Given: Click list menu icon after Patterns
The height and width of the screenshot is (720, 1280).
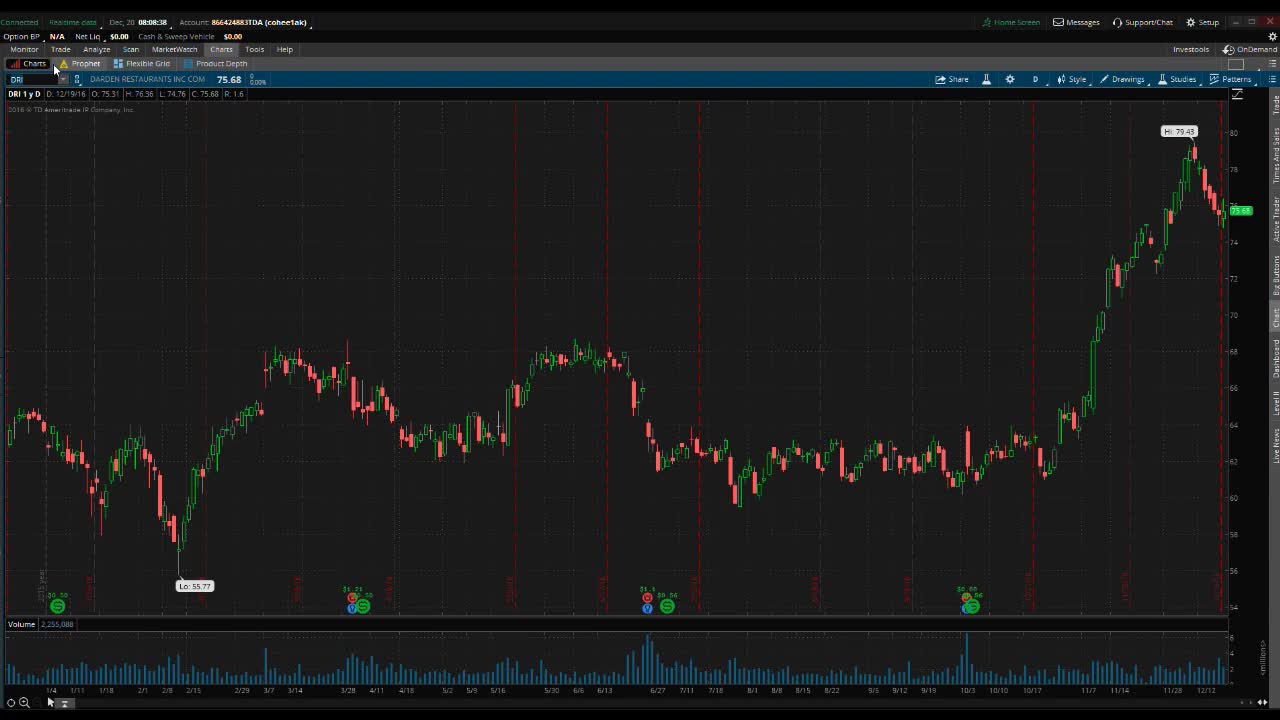Looking at the screenshot, I should point(1272,79).
